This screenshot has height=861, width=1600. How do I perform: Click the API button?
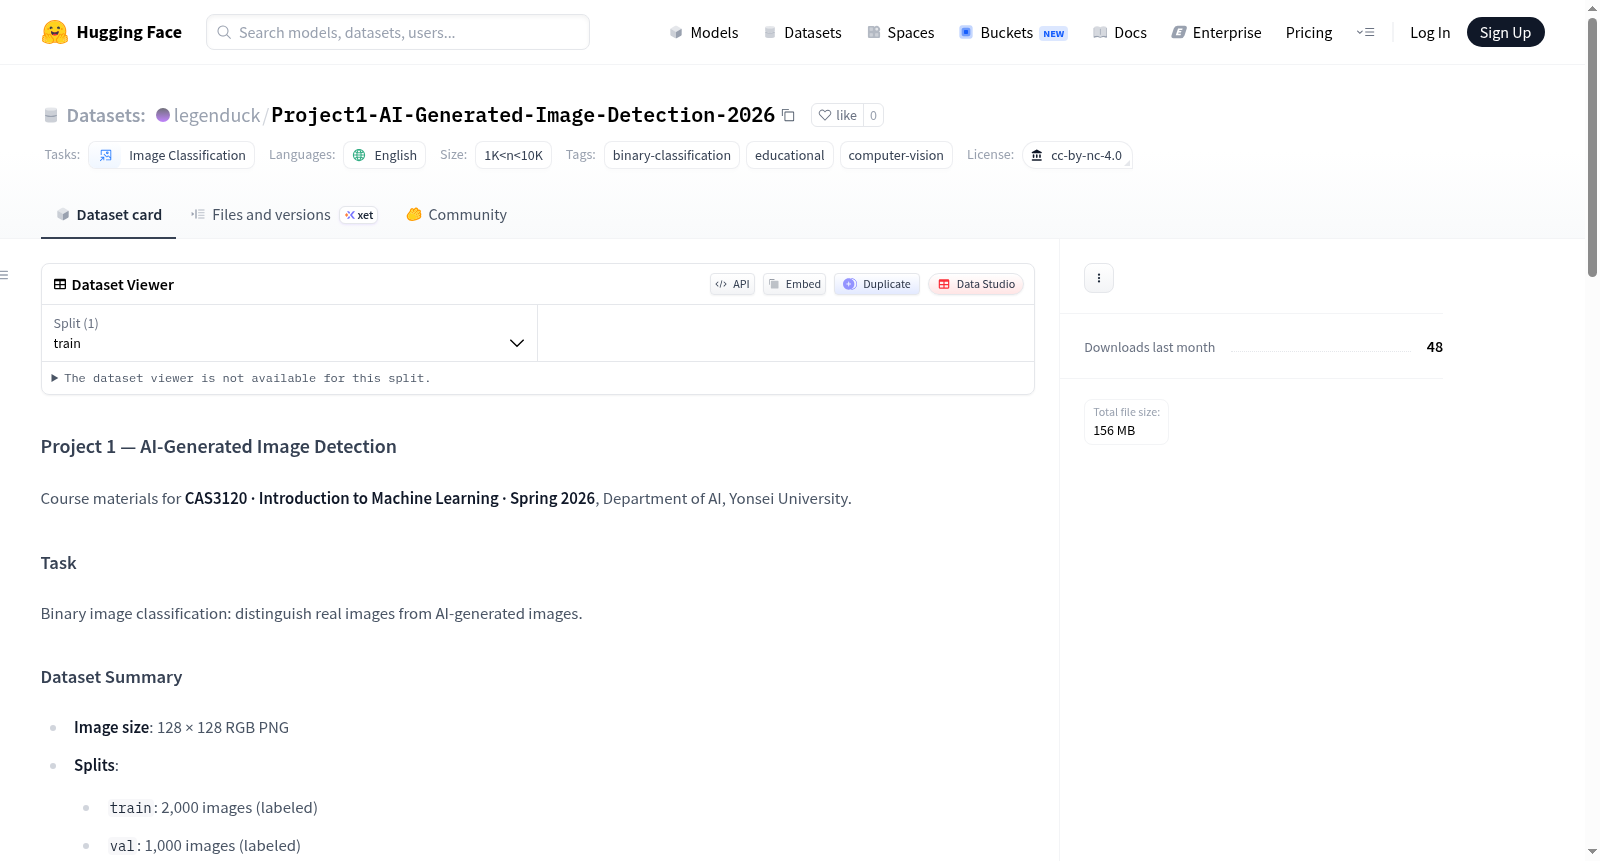[732, 284]
